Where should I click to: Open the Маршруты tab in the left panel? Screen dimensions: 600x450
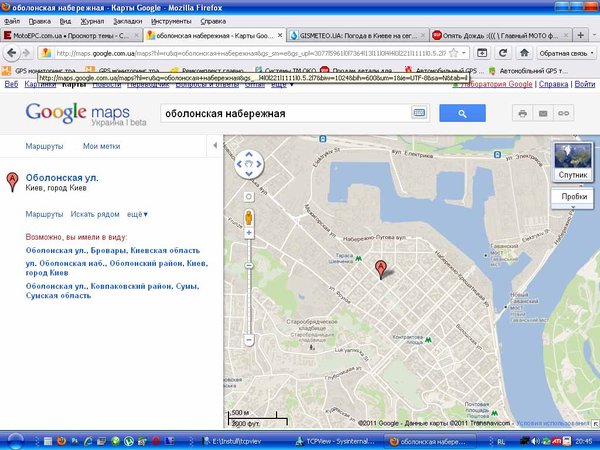[44, 146]
